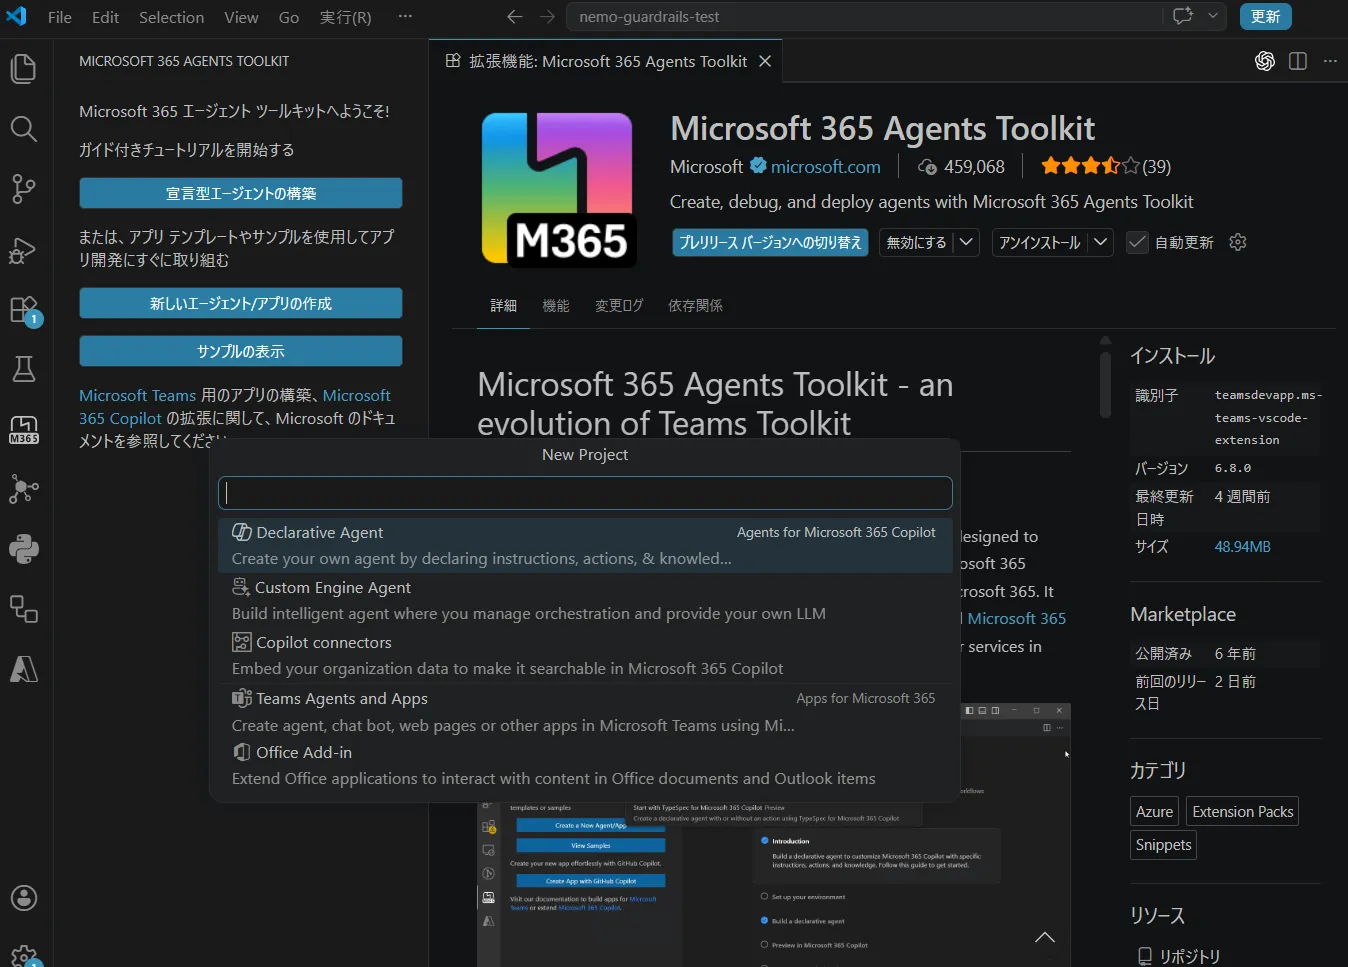Open the Run and Debug view
Screen dimensions: 1348x967
coord(23,249)
